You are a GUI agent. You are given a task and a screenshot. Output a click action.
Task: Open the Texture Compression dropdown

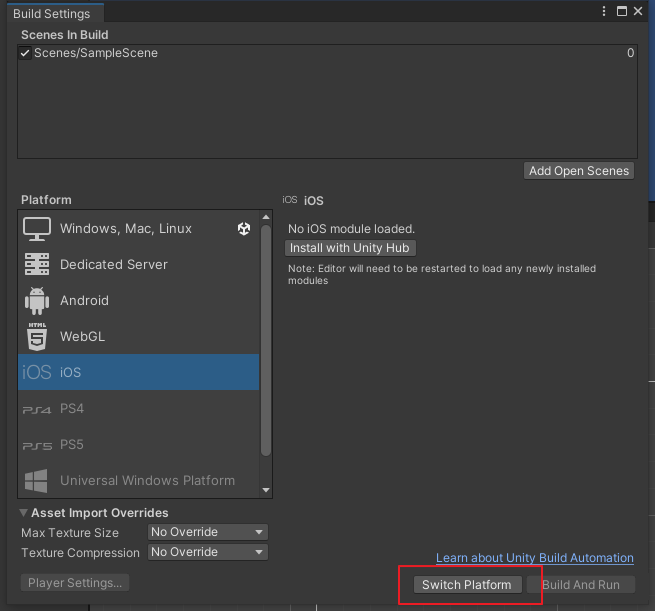coord(208,552)
